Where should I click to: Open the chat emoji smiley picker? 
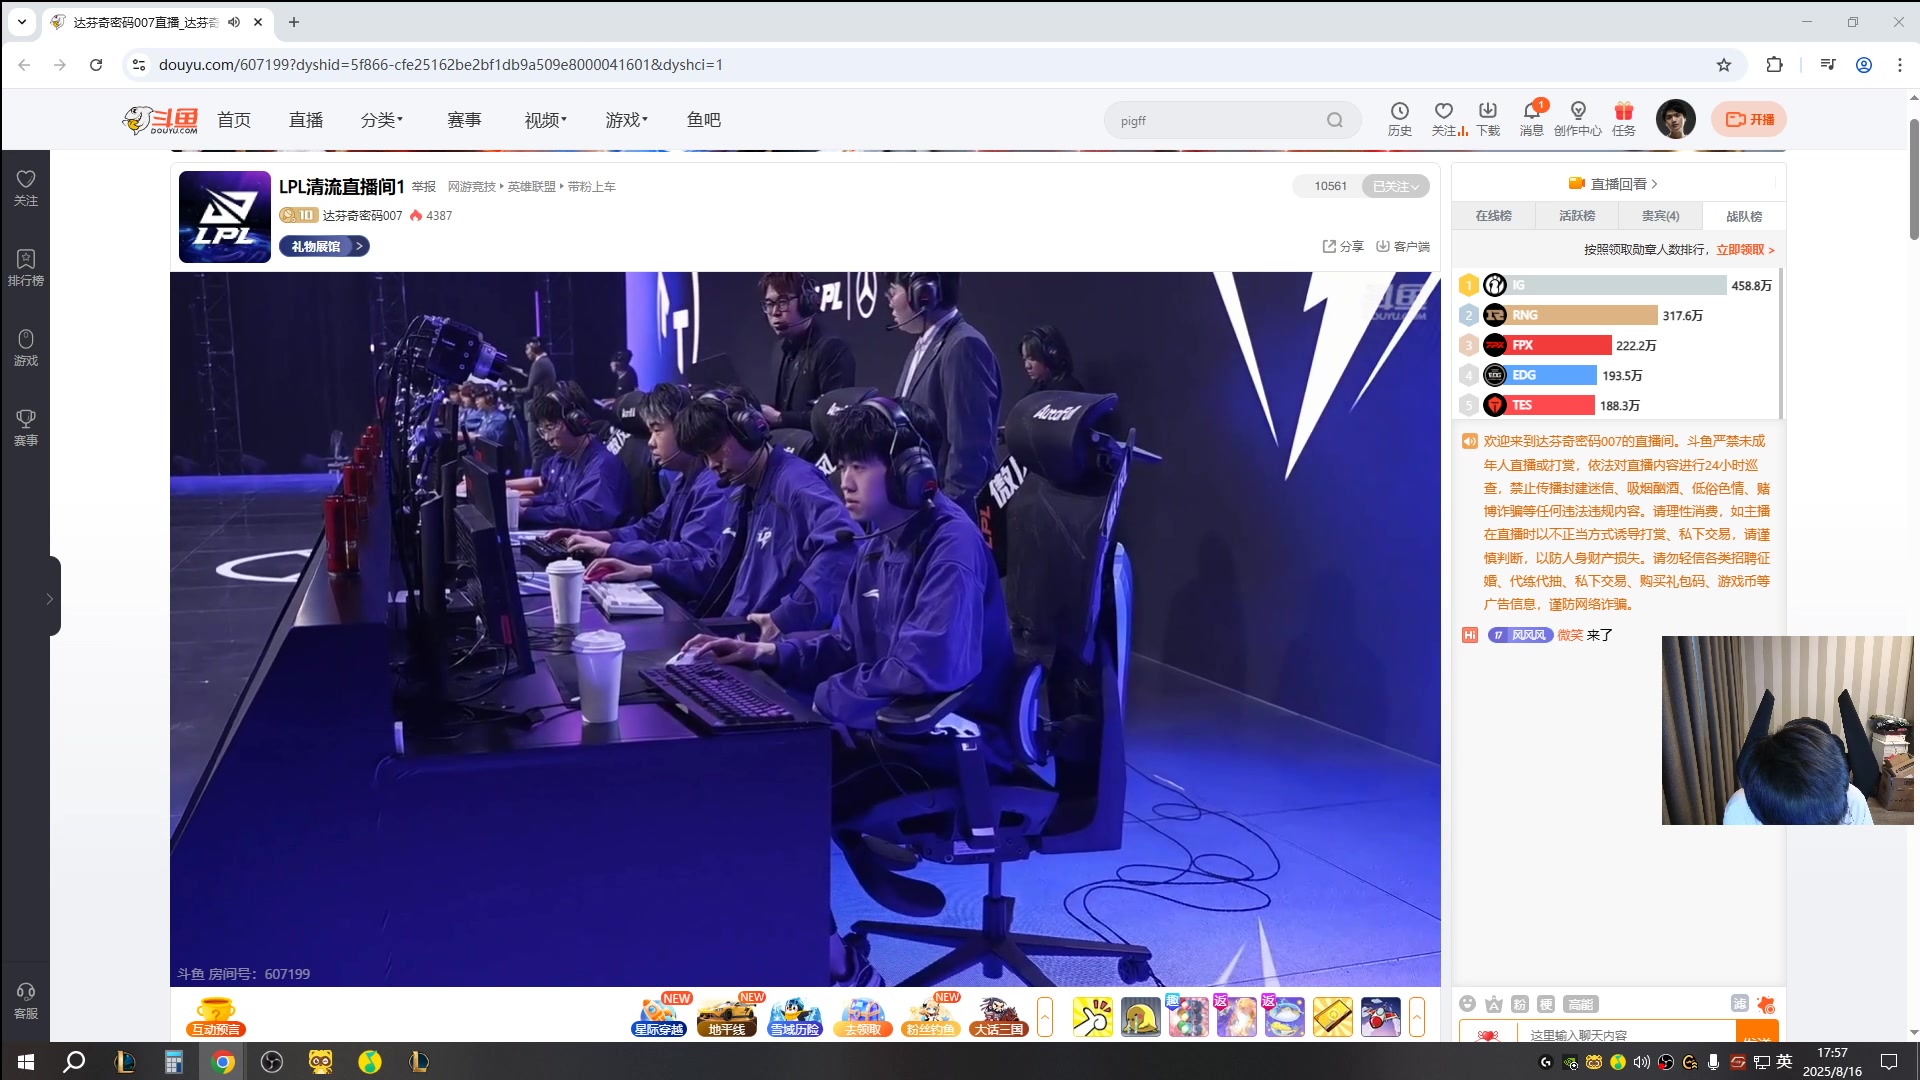[1467, 1004]
